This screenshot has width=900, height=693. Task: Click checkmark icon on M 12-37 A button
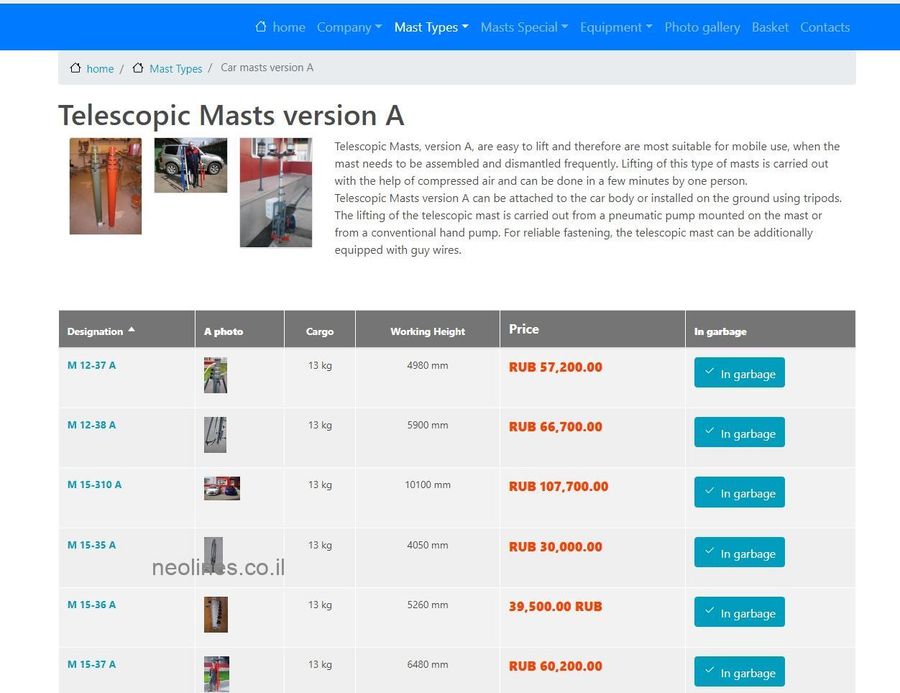709,371
